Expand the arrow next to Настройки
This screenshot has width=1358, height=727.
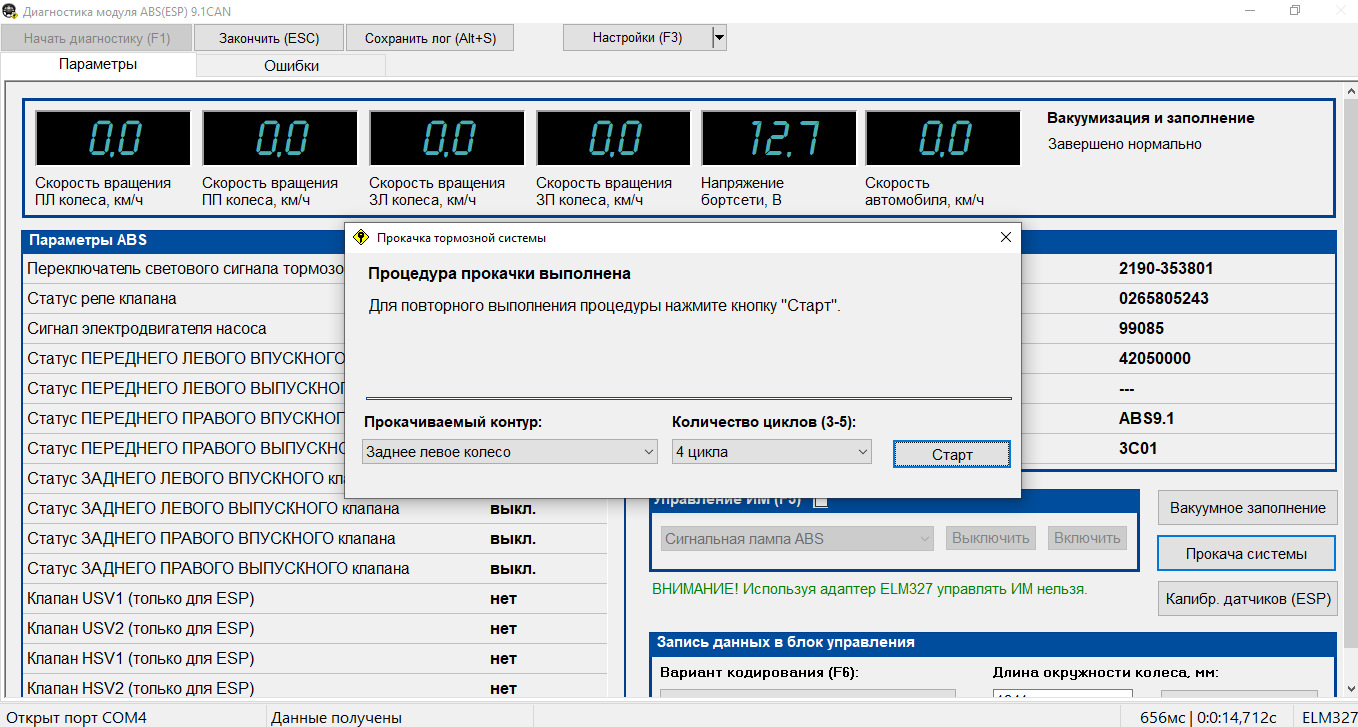(x=720, y=38)
